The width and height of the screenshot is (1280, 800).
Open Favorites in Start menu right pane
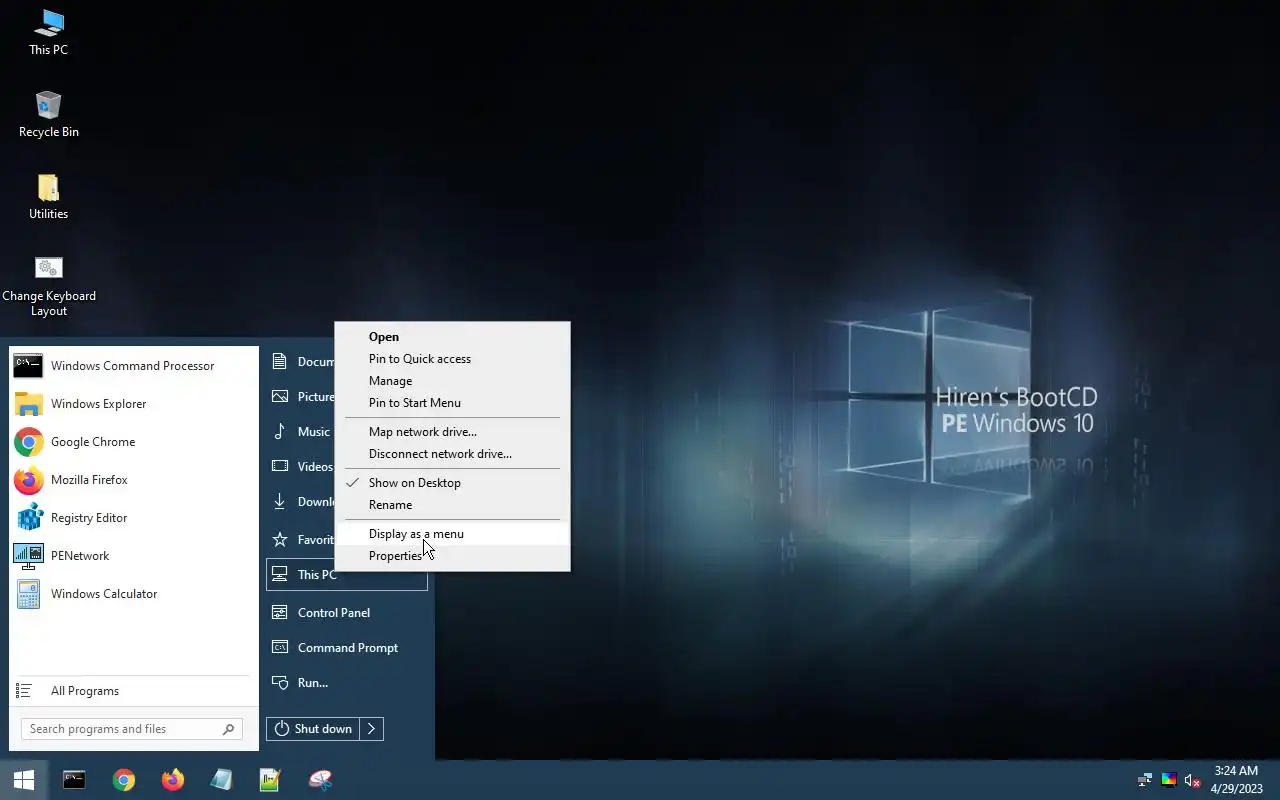[x=301, y=540]
